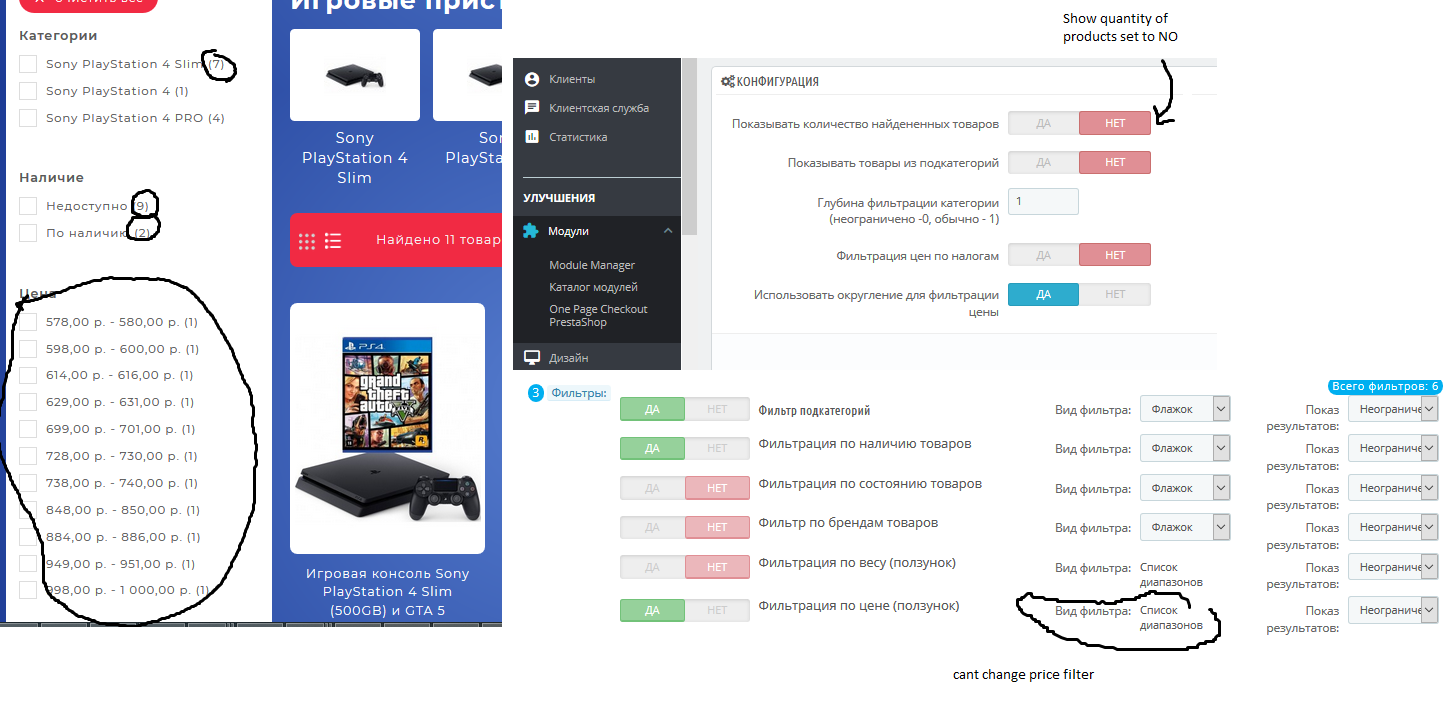Open Показ результатов dropdown for Фильтр подкатегорий
This screenshot has height=704, width=1446.
click(x=1393, y=409)
